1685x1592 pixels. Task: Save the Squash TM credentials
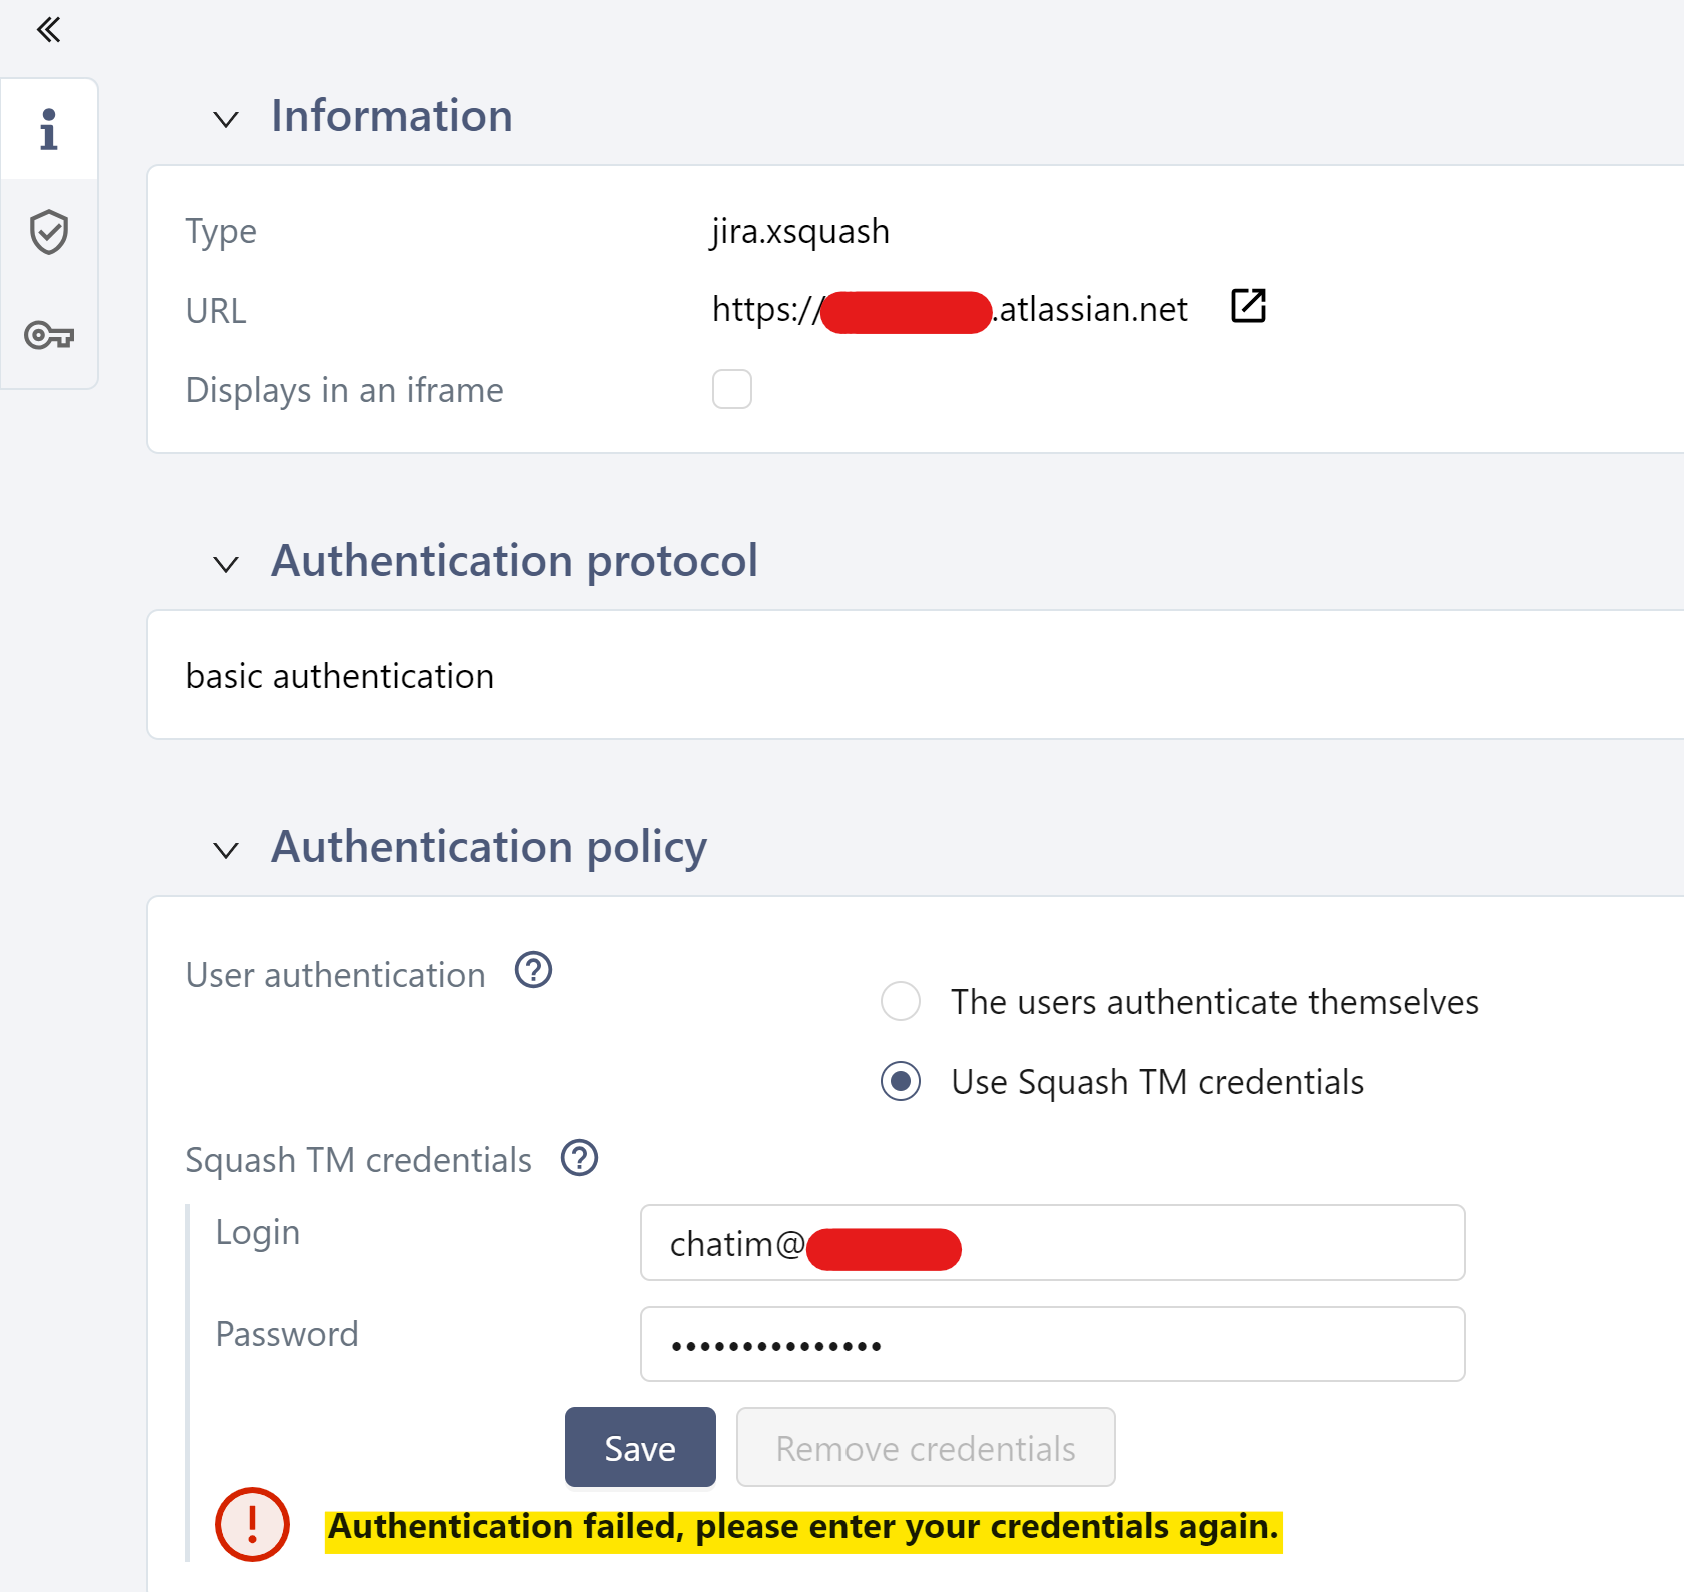coord(639,1447)
